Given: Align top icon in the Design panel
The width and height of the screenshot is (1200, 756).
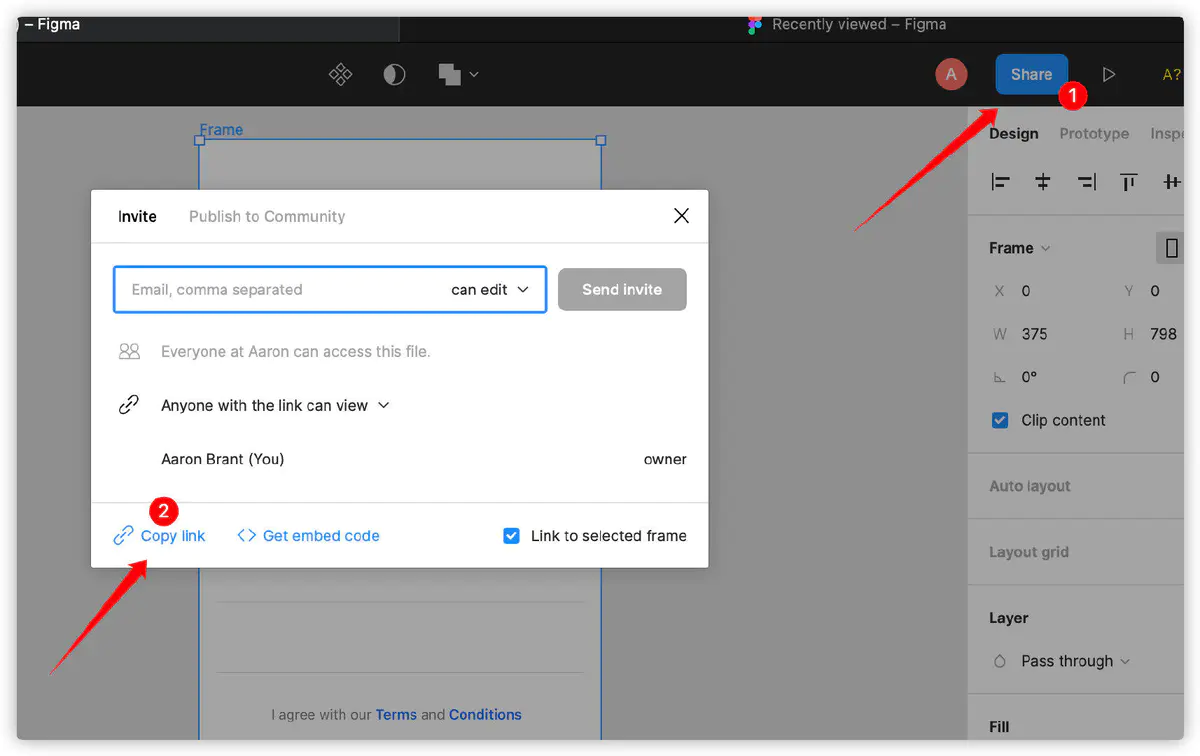Looking at the screenshot, I should point(1129,182).
